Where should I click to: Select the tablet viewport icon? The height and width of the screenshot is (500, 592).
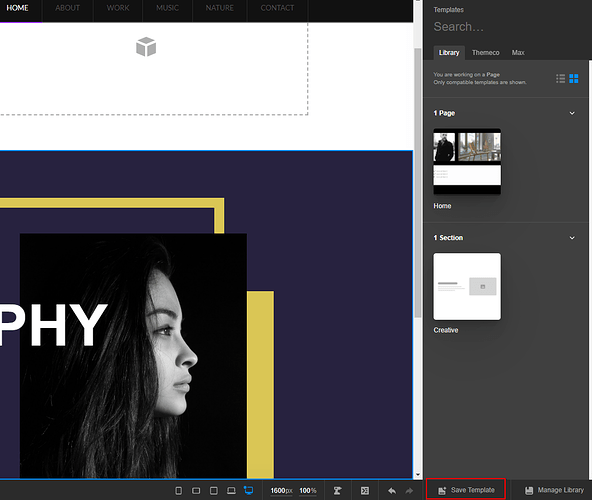tap(214, 491)
